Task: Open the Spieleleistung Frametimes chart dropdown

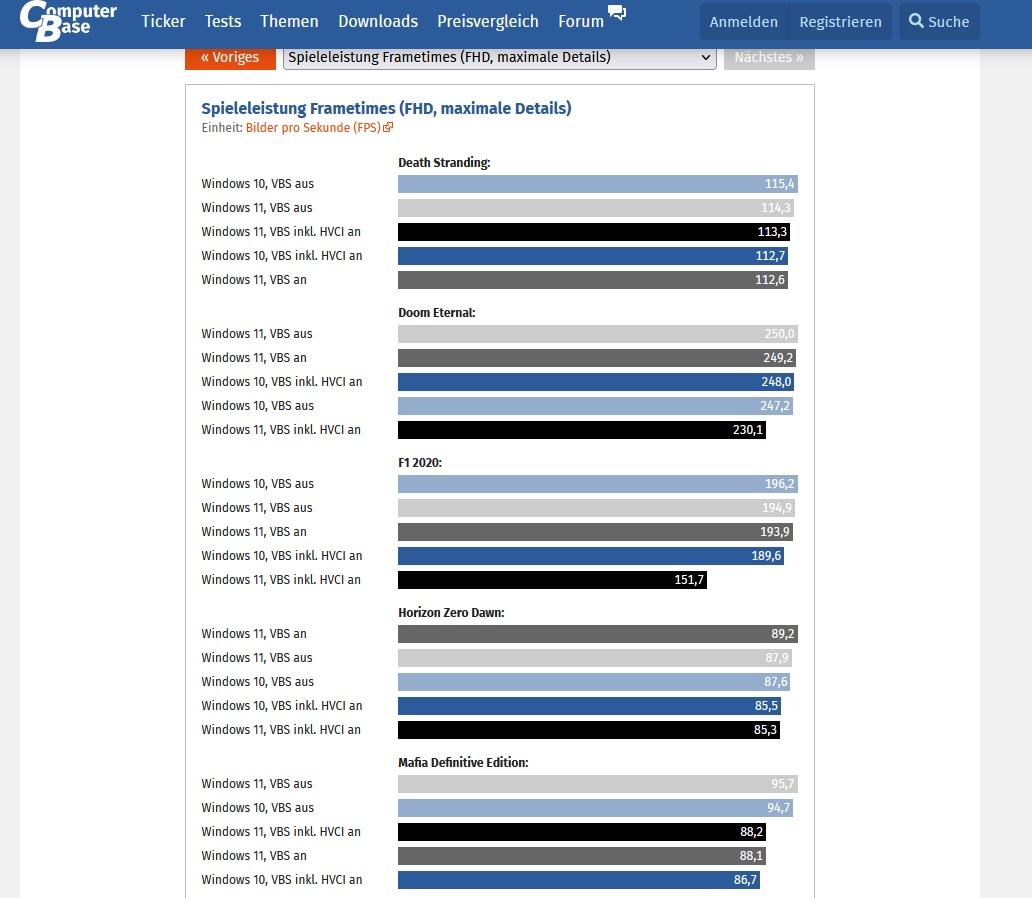Action: point(500,57)
